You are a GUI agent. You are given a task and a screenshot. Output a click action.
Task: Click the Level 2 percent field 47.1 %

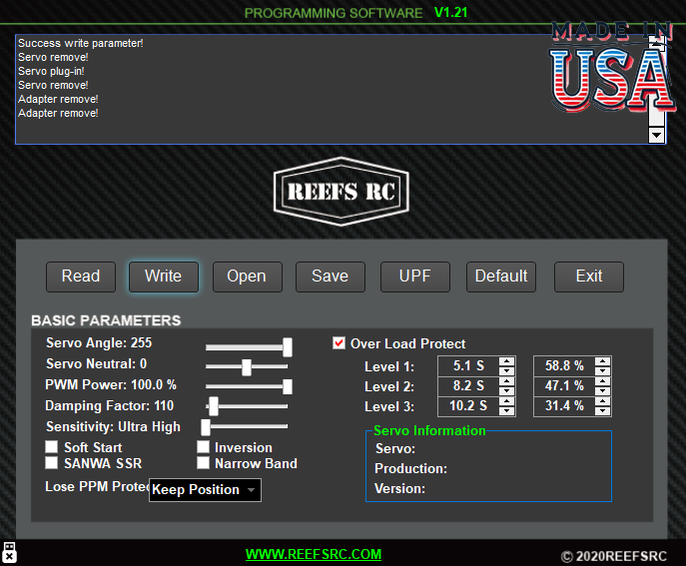pyautogui.click(x=564, y=386)
